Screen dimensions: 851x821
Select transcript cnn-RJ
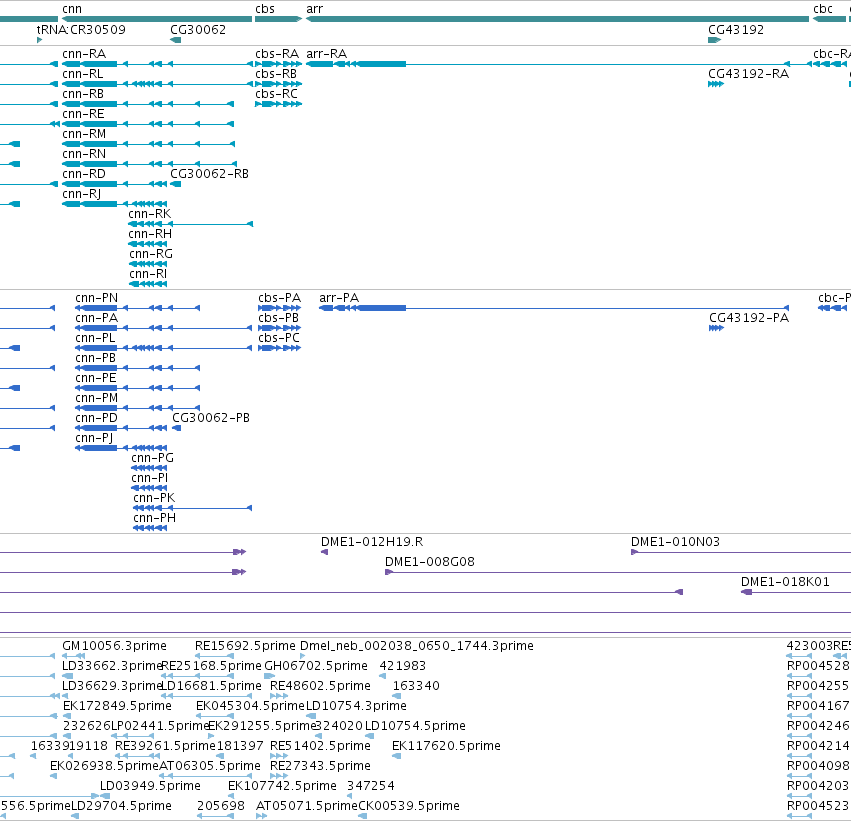tap(82, 194)
